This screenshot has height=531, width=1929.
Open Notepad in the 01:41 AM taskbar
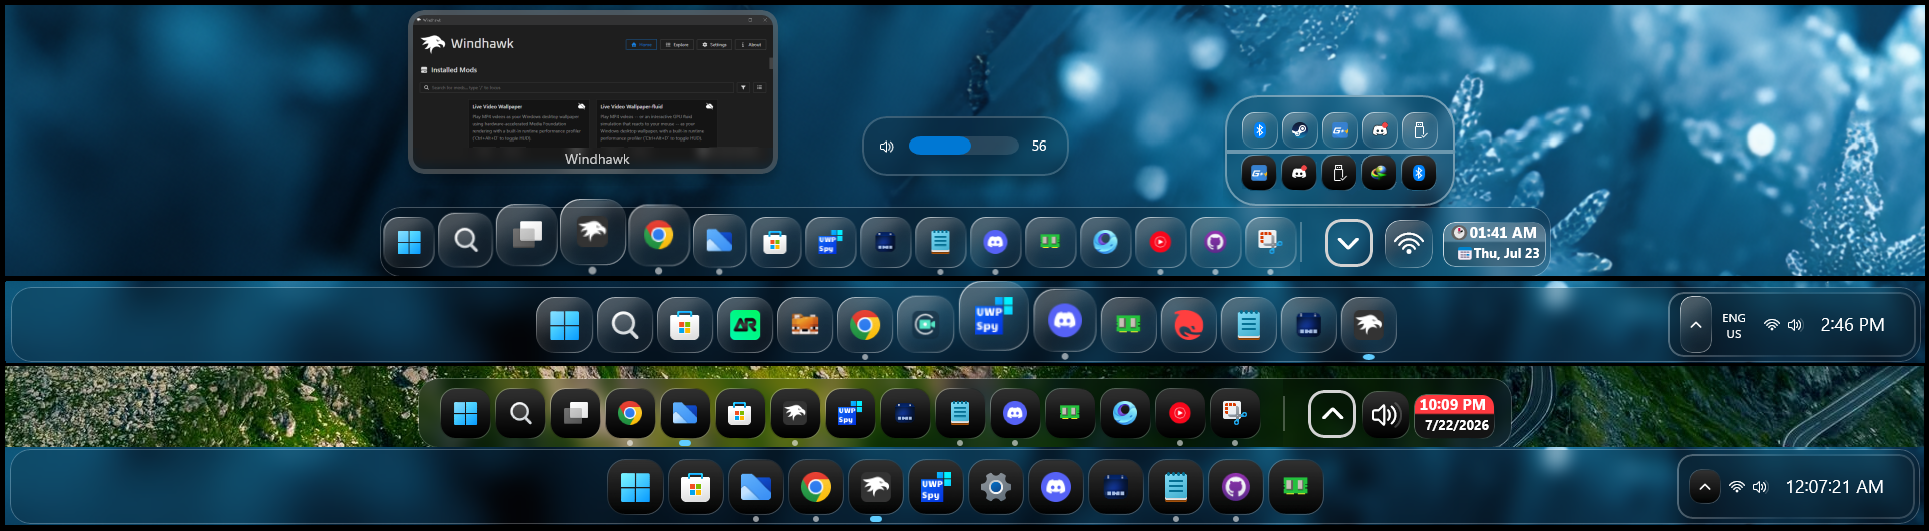click(940, 242)
